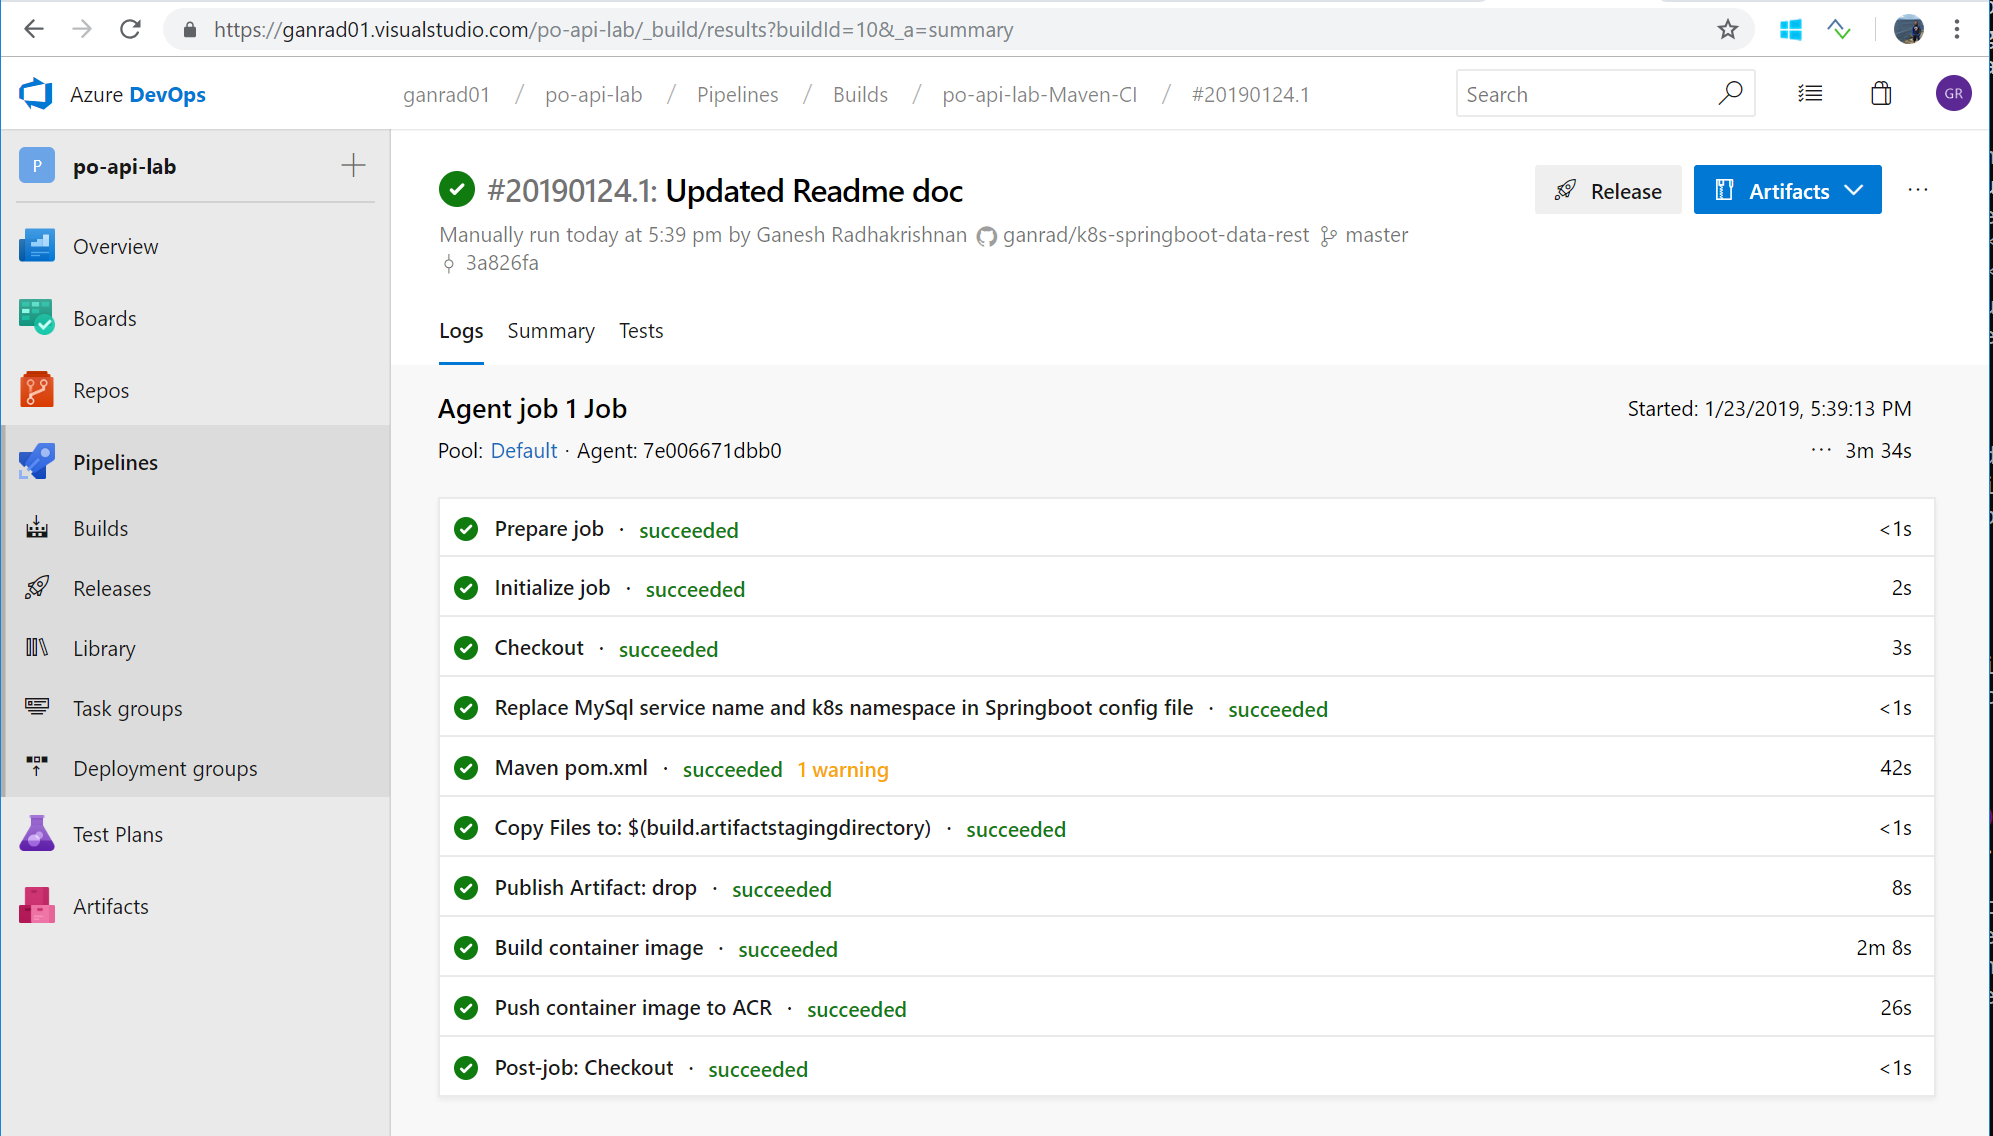Viewport: 1993px width, 1136px height.
Task: Click the Release button
Action: click(1607, 190)
